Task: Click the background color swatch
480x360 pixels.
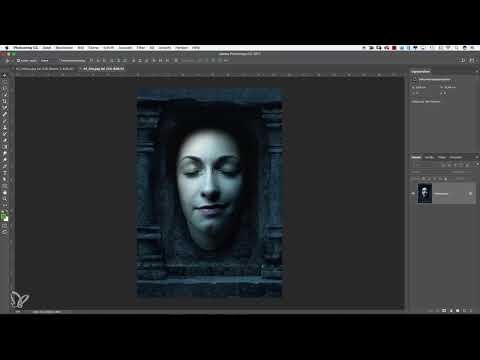Action: click(x=6, y=219)
